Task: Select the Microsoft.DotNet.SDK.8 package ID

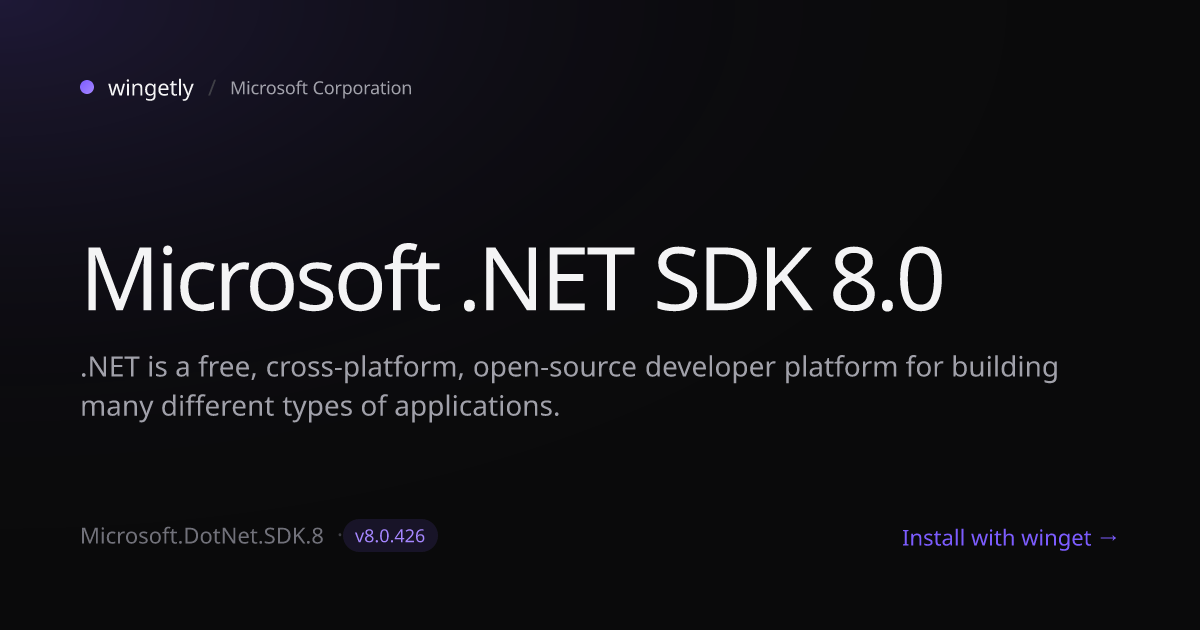Action: tap(202, 536)
